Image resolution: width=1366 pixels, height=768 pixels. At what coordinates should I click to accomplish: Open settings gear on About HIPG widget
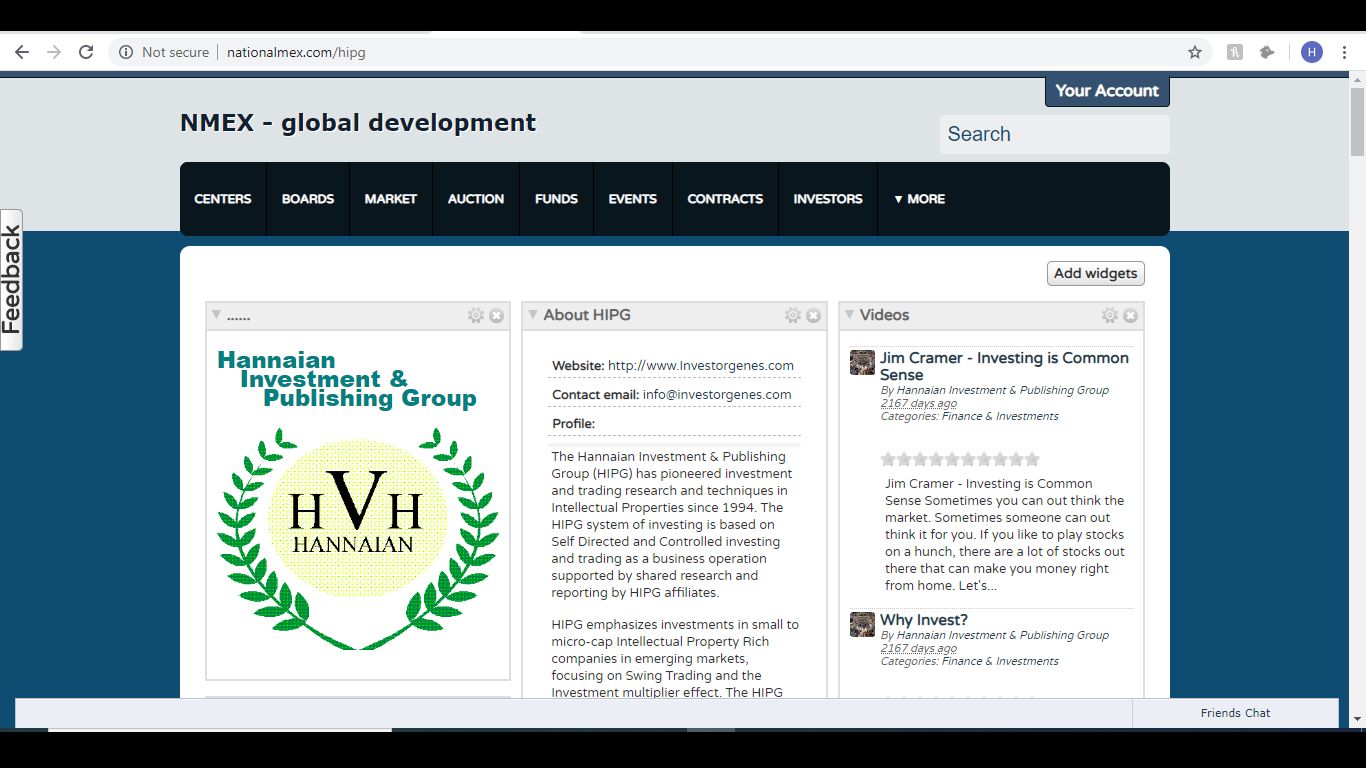[x=792, y=315]
